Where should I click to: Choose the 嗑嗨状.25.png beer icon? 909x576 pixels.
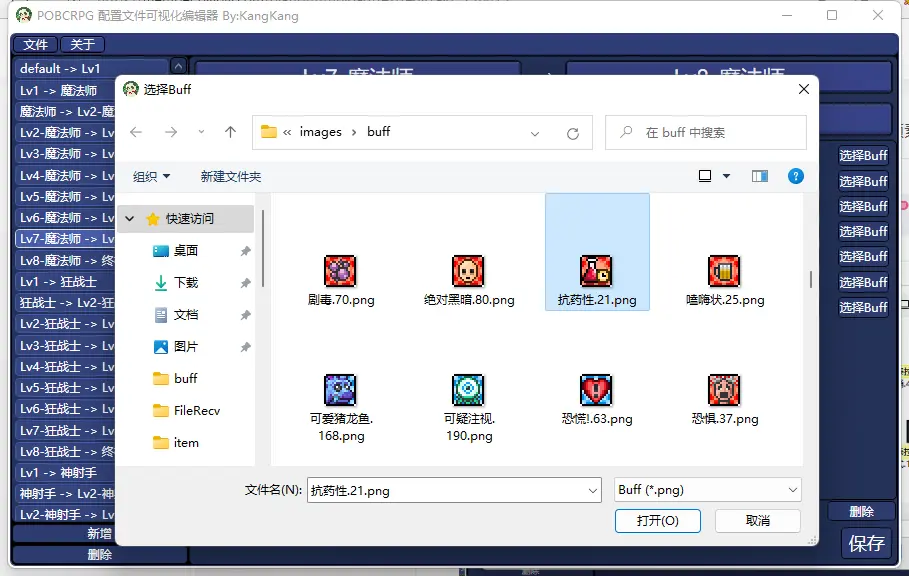724,271
